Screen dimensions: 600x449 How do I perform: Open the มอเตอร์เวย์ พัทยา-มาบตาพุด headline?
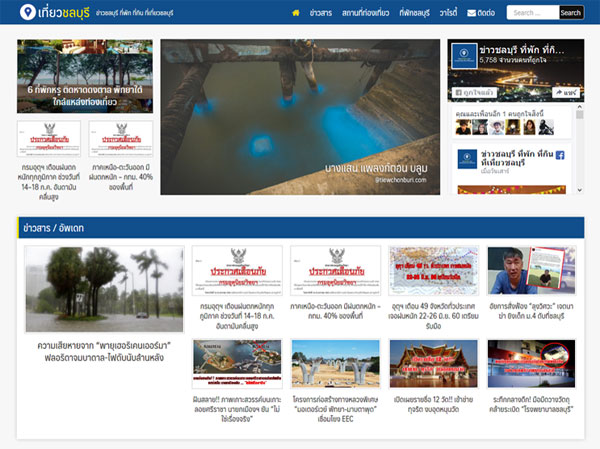[336, 409]
